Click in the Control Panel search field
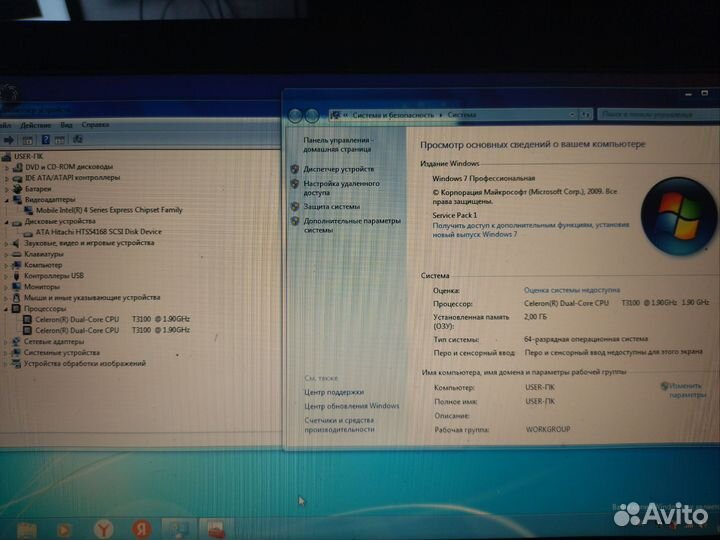720x540 pixels. [x=658, y=114]
